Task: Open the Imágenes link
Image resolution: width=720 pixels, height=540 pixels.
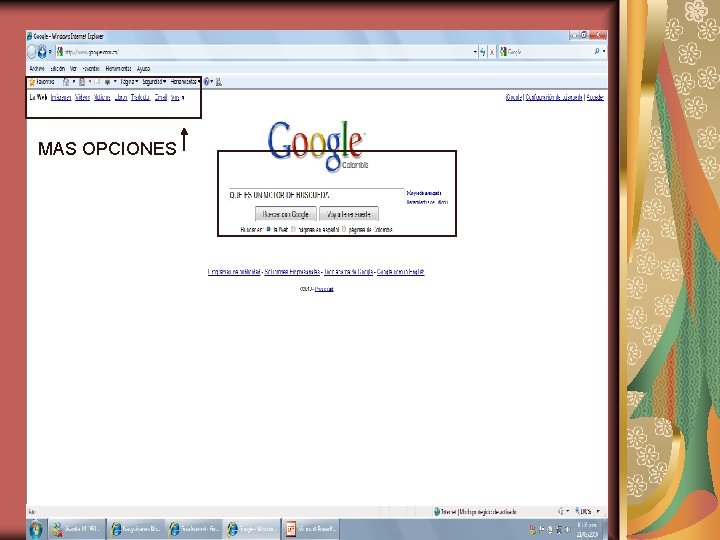Action: tap(61, 97)
